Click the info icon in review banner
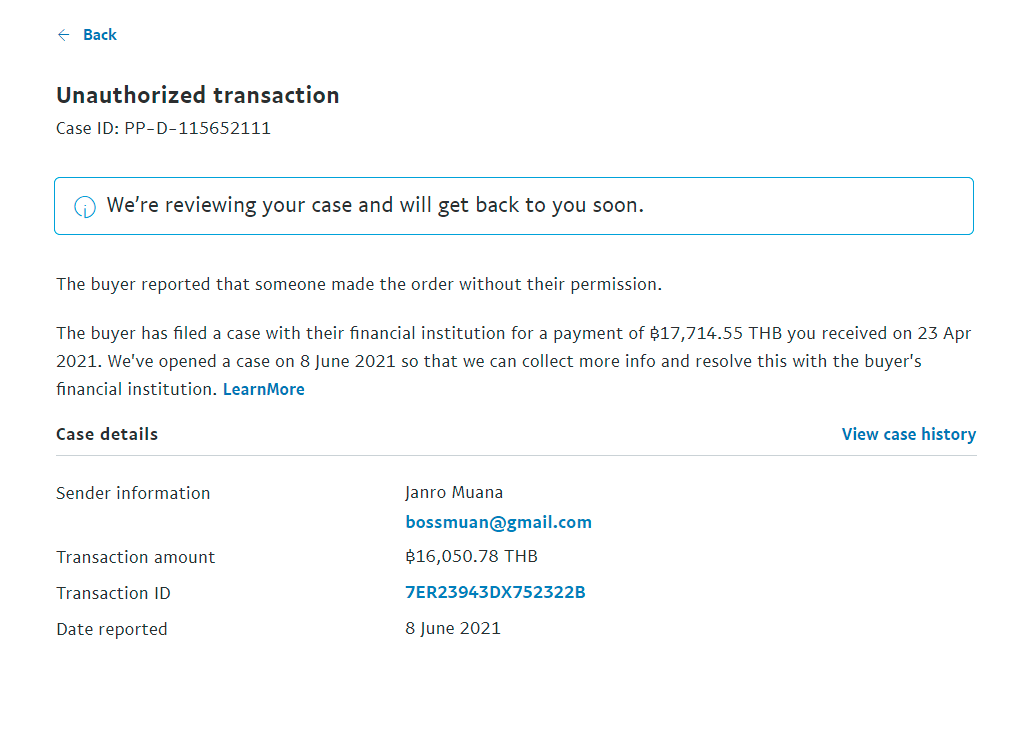The width and height of the screenshot is (1011, 749). tap(85, 207)
